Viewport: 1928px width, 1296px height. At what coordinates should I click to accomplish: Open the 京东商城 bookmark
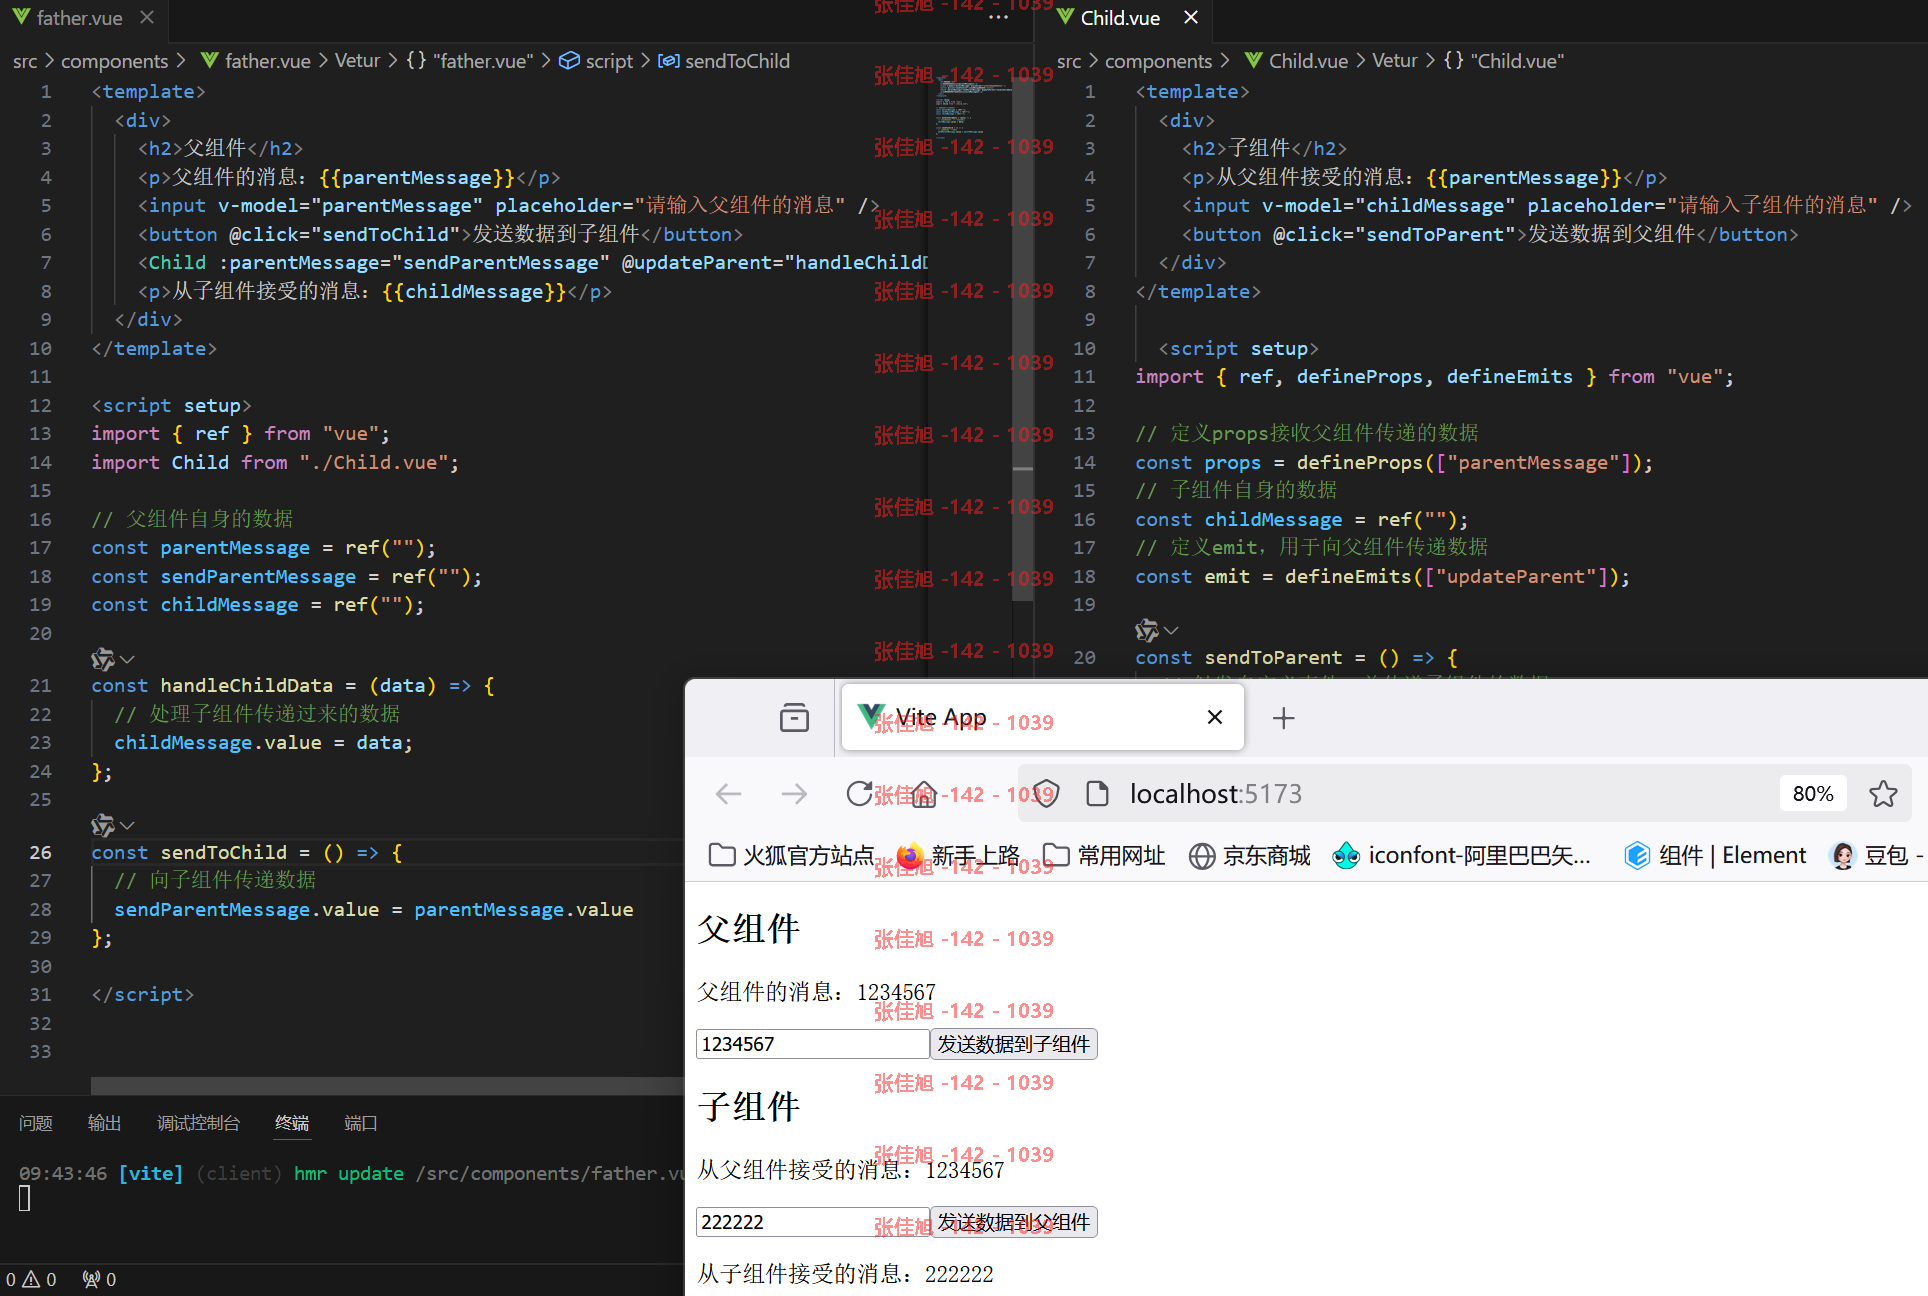tap(1249, 855)
